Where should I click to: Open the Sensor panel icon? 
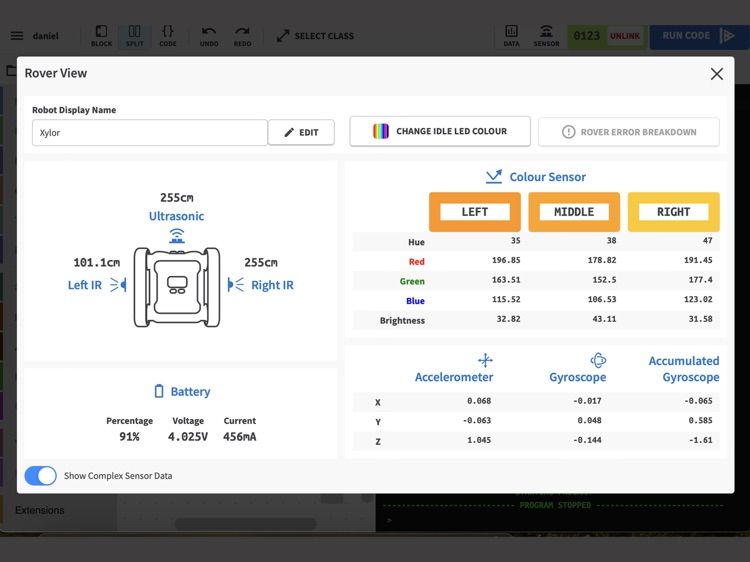point(546,36)
